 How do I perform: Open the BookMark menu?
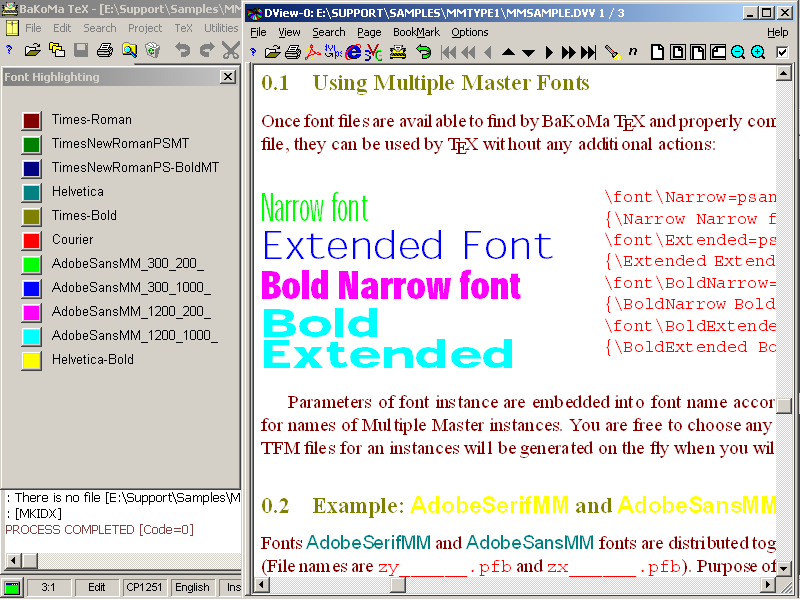416,32
